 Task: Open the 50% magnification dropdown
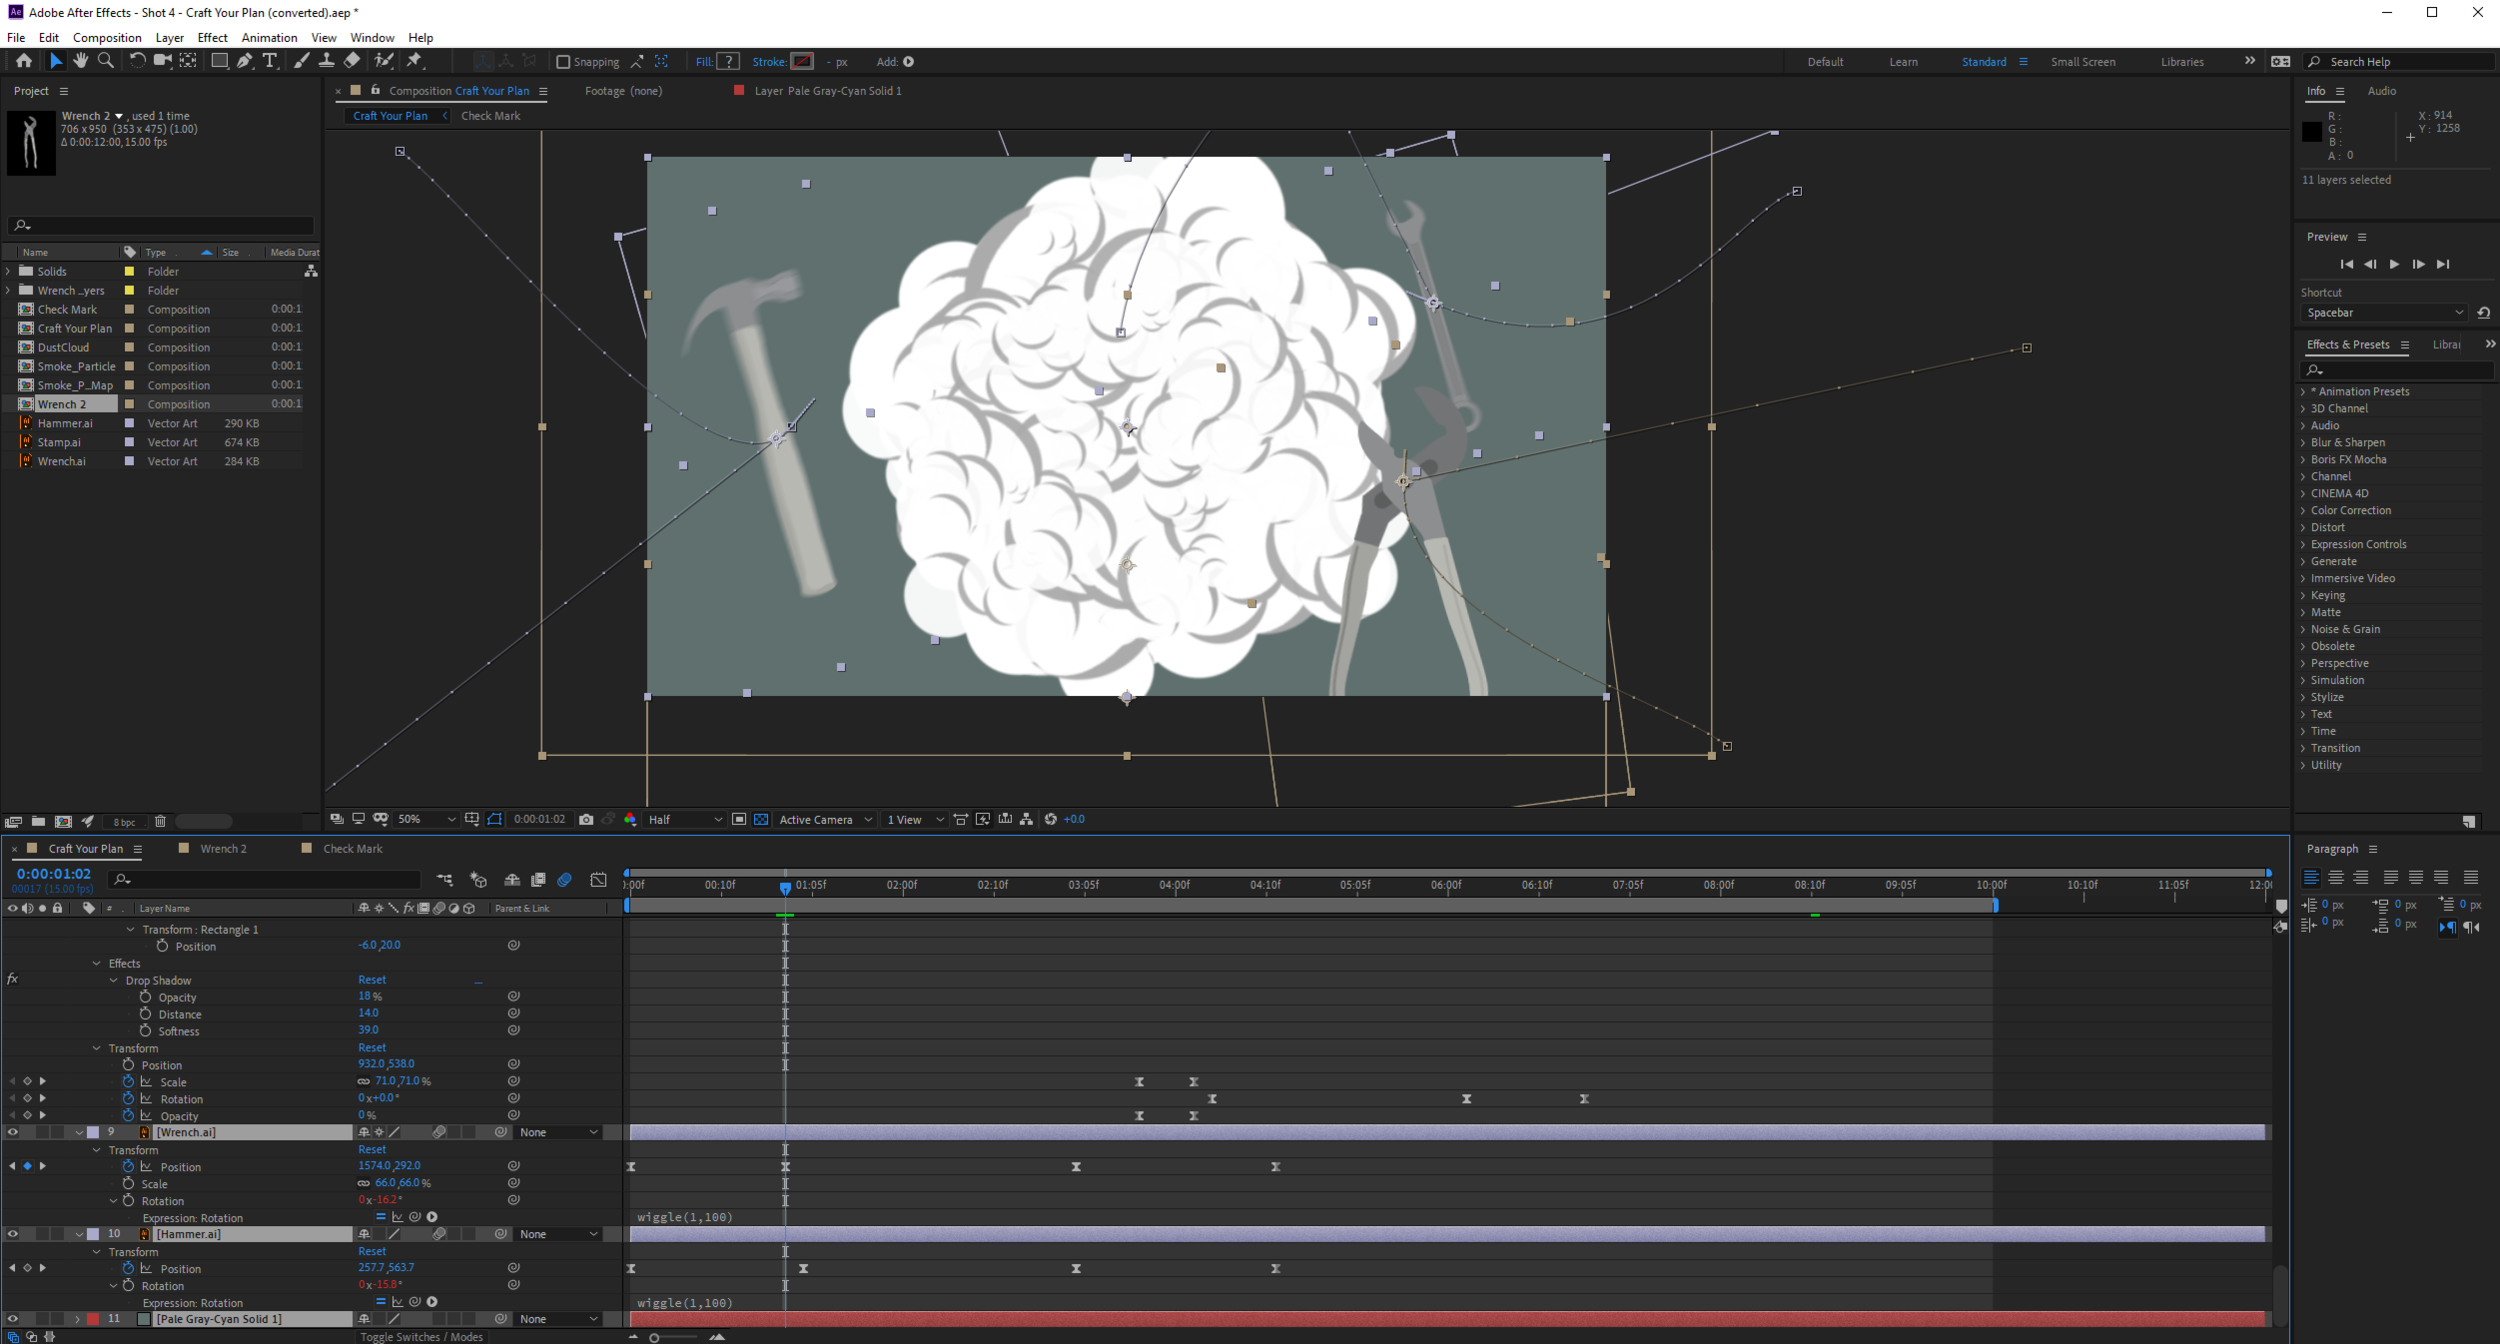[x=426, y=819]
